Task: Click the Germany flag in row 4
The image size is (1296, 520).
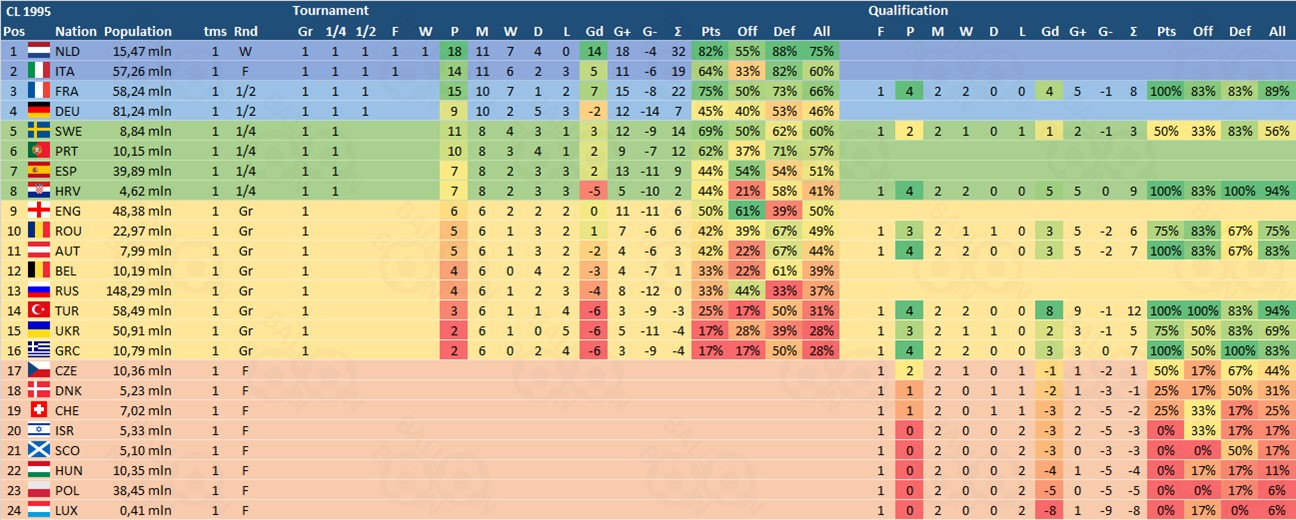Action: pos(39,110)
